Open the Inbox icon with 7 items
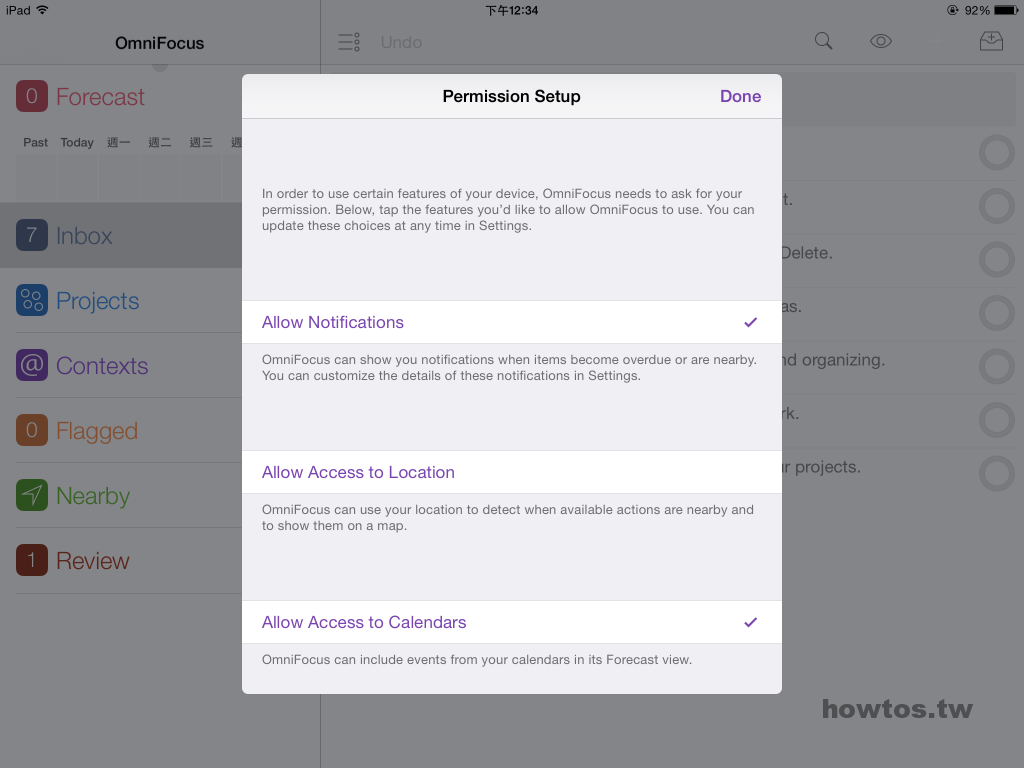The height and width of the screenshot is (768, 1024). pos(32,235)
